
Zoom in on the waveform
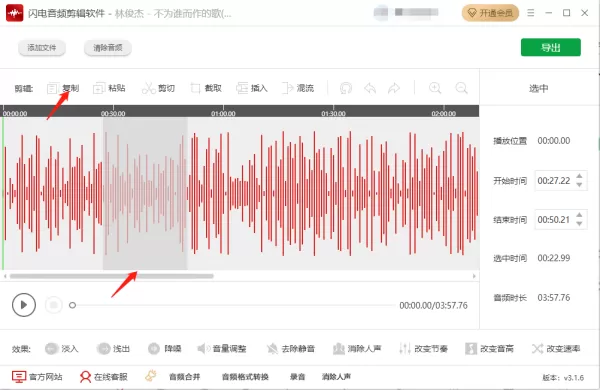[435, 88]
